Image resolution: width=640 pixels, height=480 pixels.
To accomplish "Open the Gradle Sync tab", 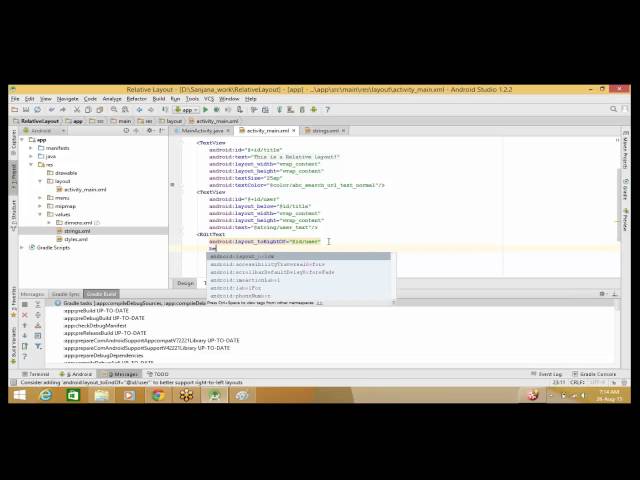I will pos(65,294).
